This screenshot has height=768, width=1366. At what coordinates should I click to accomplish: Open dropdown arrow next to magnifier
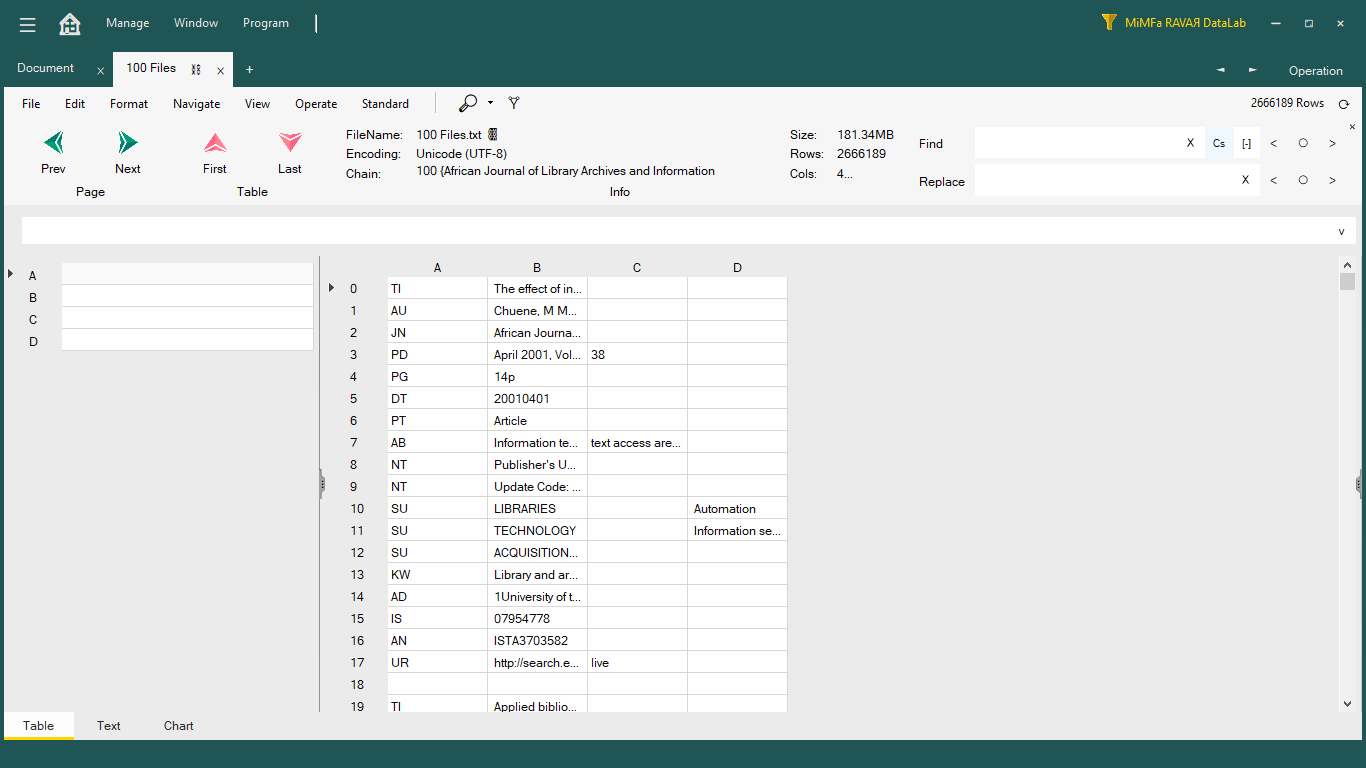[490, 103]
